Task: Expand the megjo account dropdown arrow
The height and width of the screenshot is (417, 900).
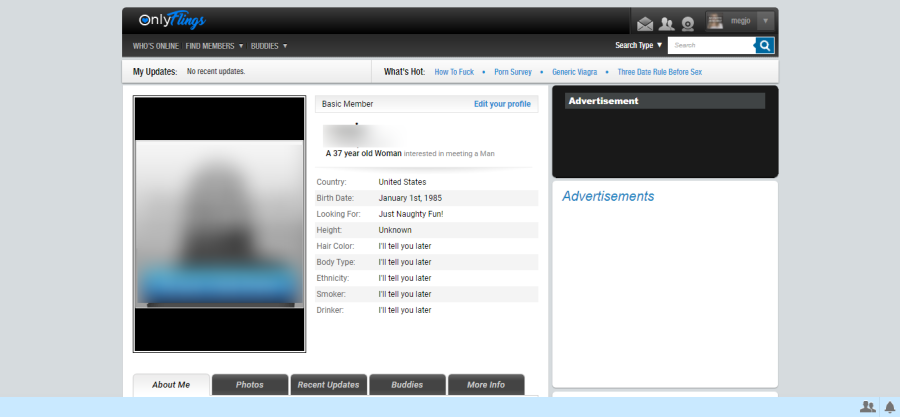Action: 765,20
